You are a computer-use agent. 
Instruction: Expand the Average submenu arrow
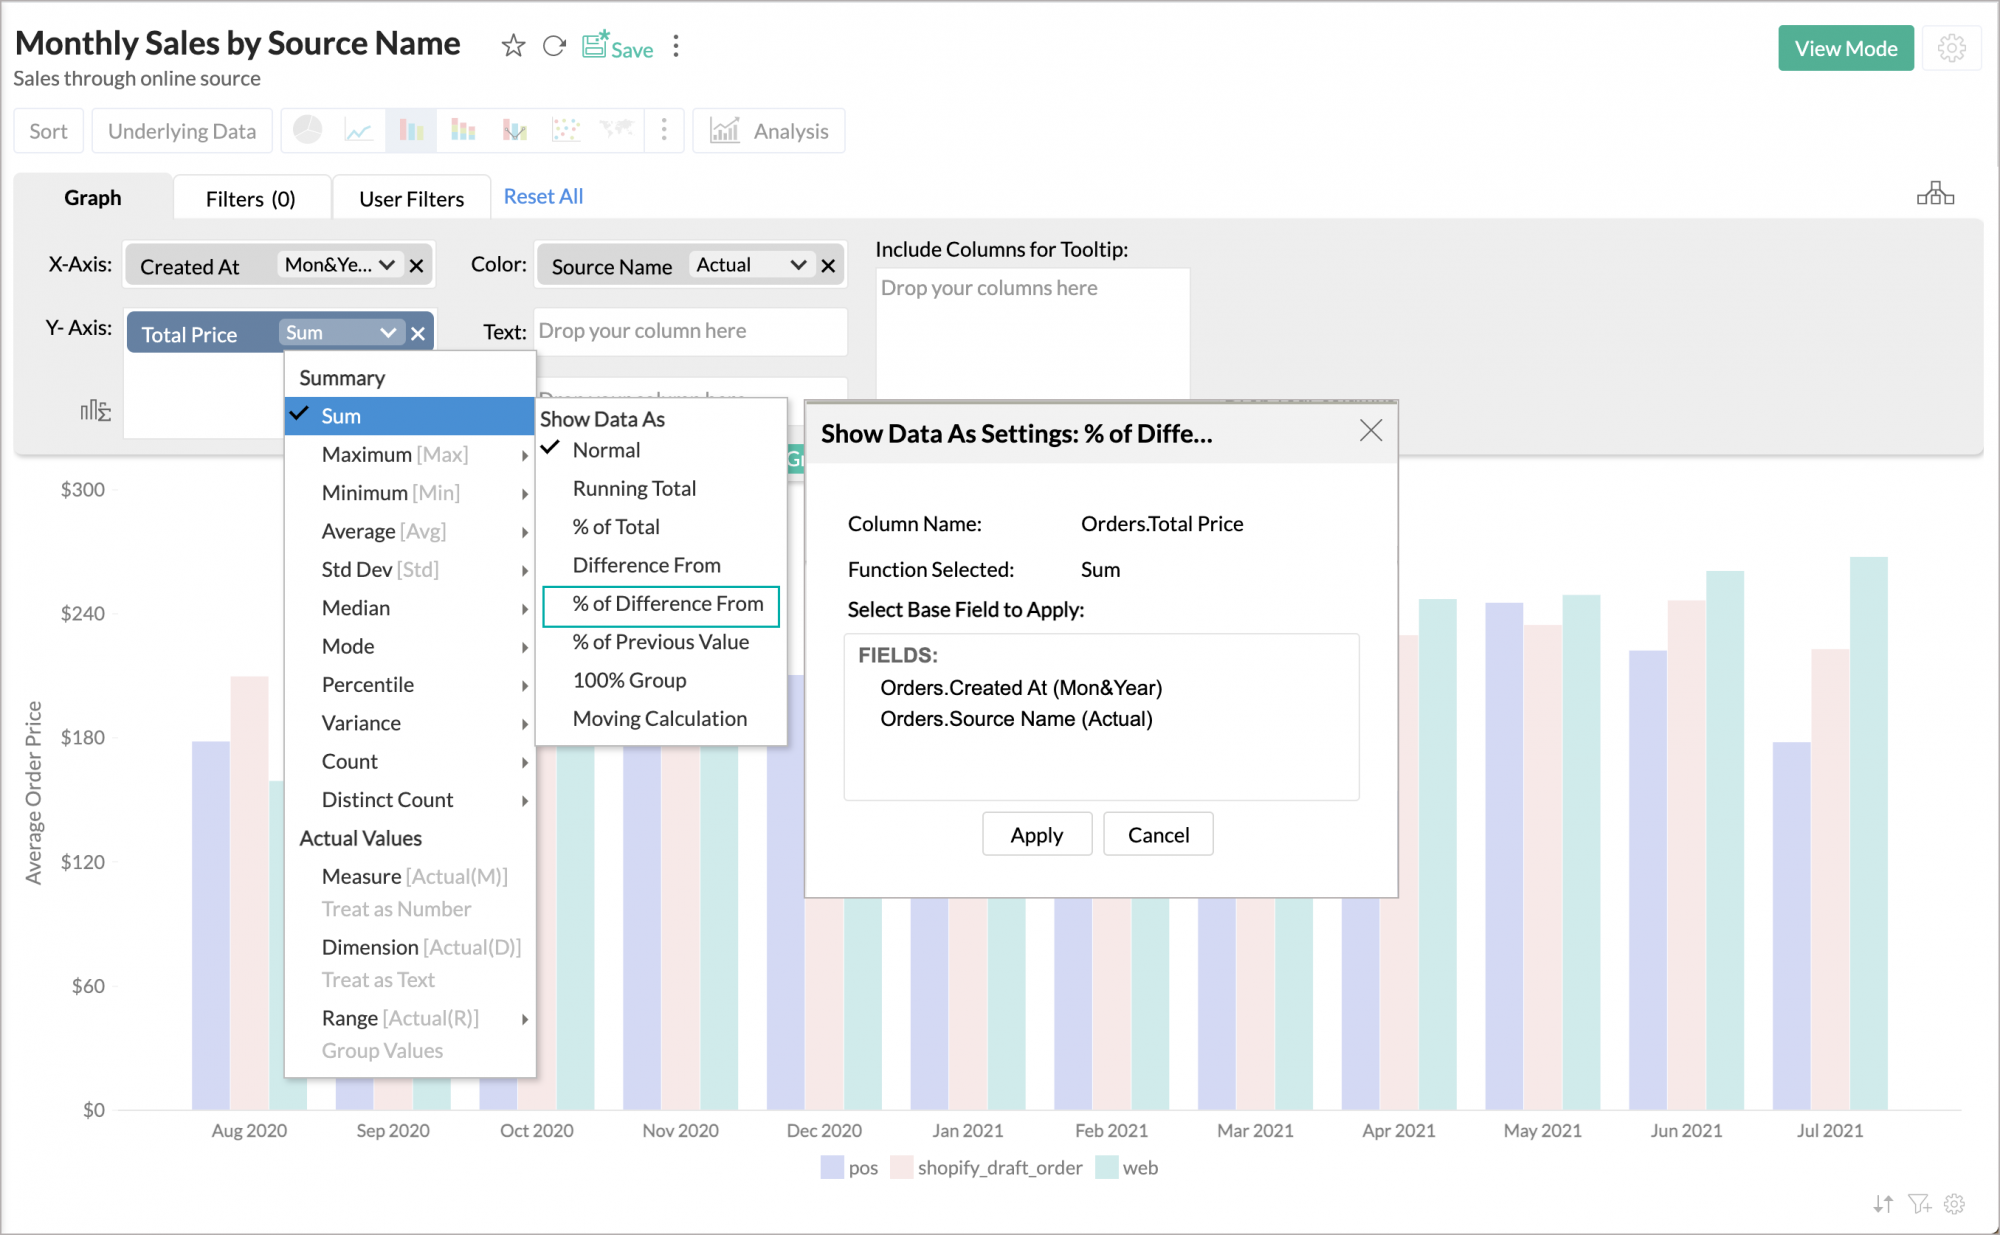point(524,531)
